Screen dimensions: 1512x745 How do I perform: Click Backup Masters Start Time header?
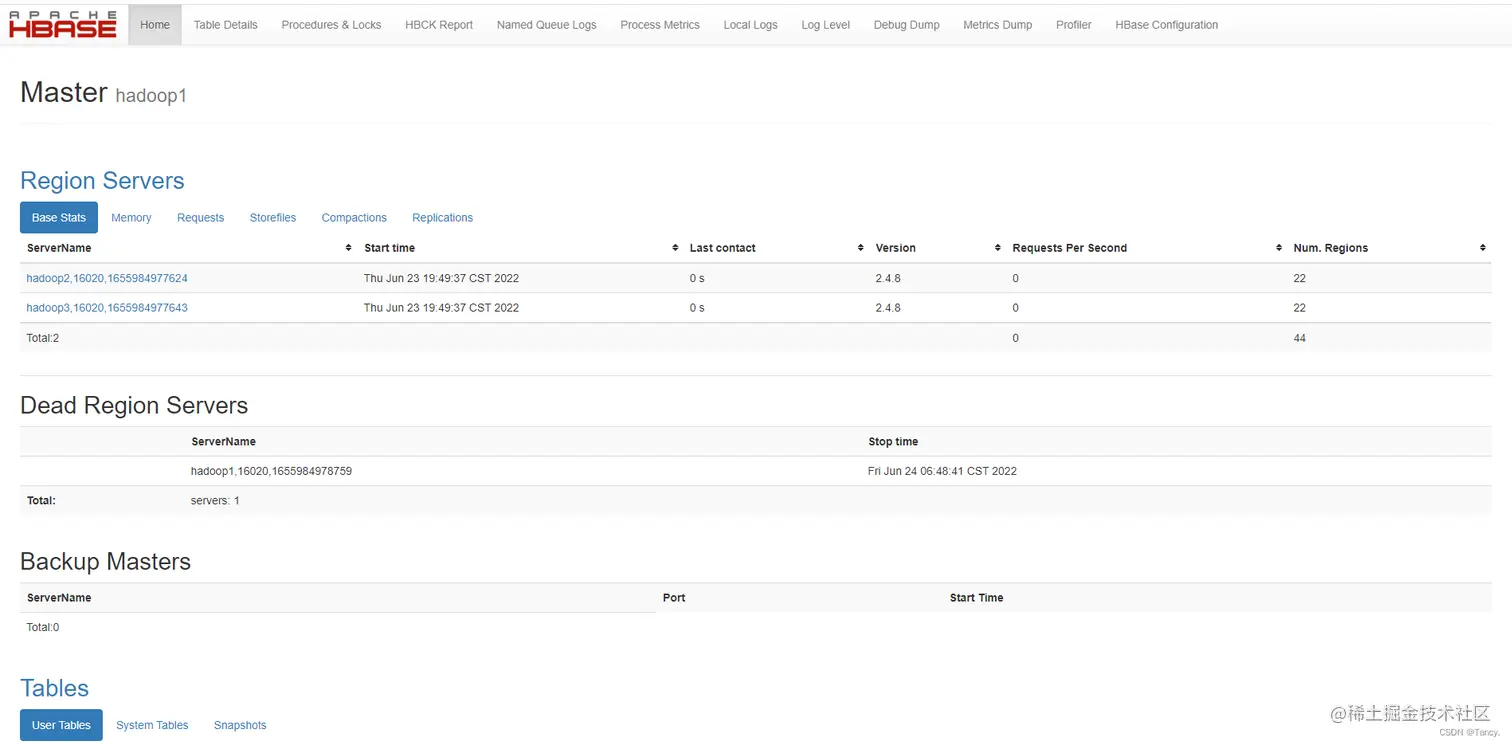(x=976, y=598)
